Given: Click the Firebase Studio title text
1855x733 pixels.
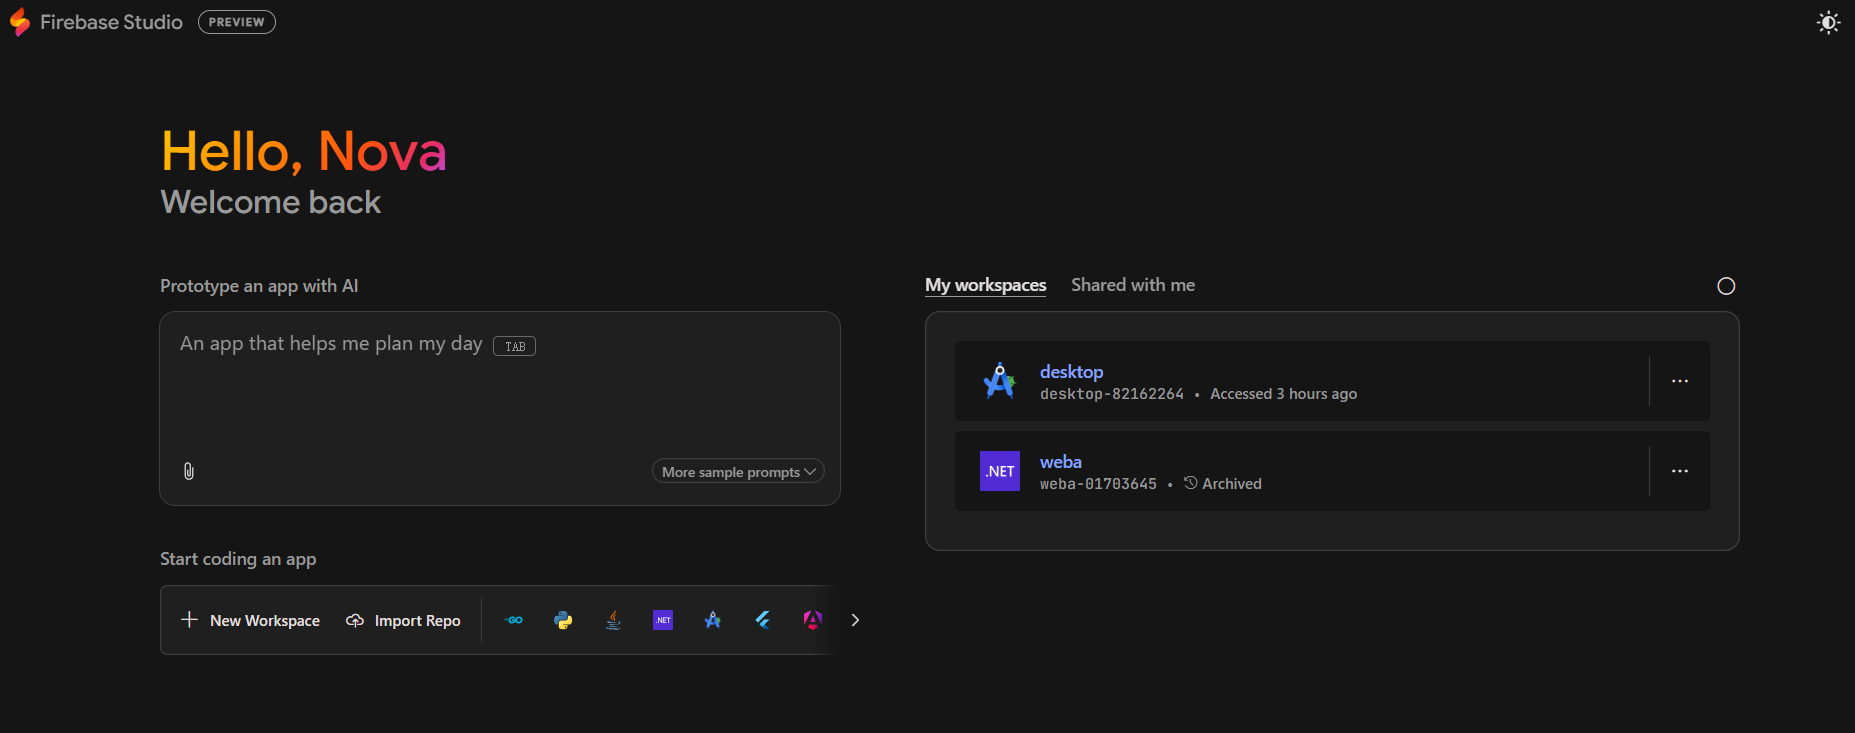Looking at the screenshot, I should [111, 22].
